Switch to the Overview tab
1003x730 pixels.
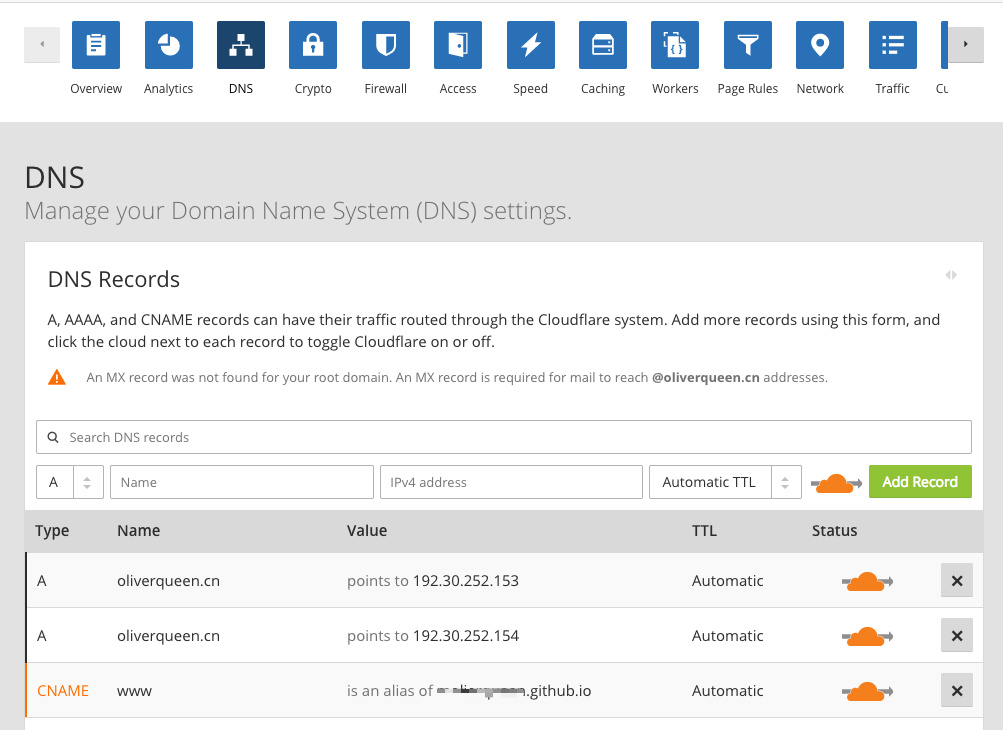click(96, 58)
